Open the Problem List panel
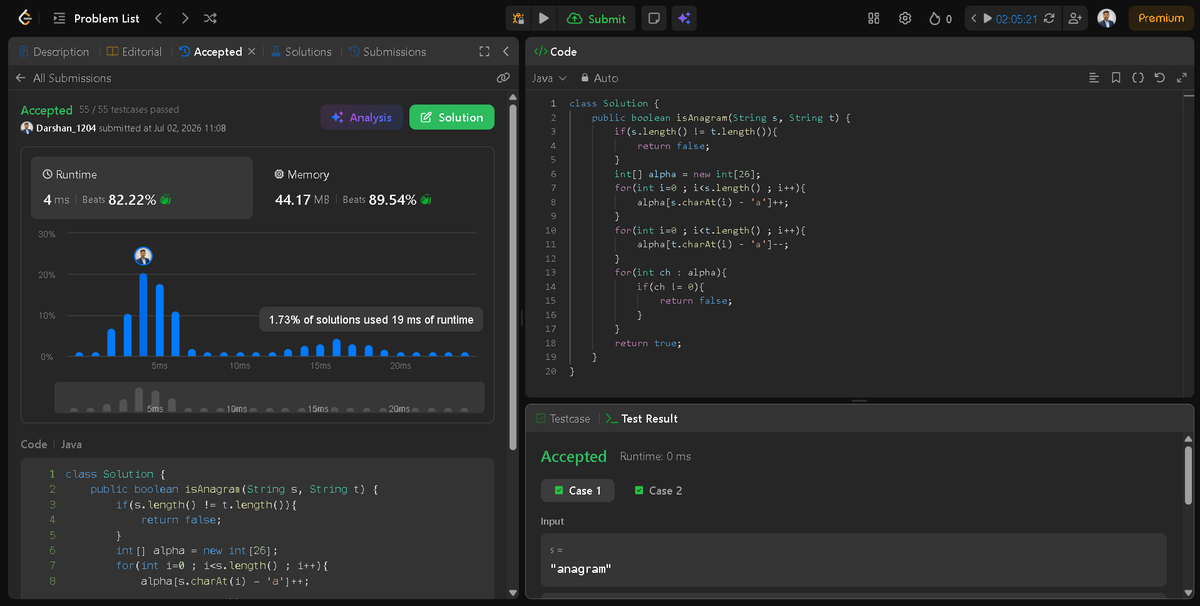This screenshot has width=1200, height=606. (x=95, y=18)
